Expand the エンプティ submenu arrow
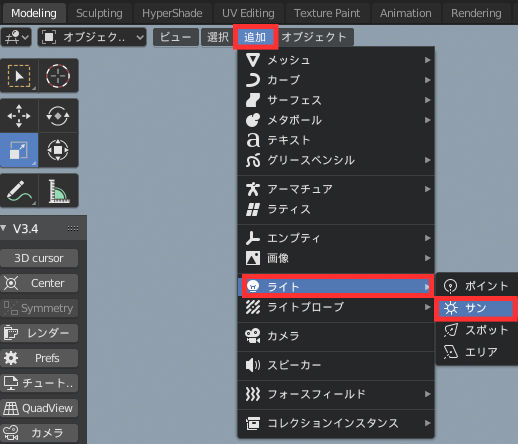The image size is (518, 444). pyautogui.click(x=427, y=238)
